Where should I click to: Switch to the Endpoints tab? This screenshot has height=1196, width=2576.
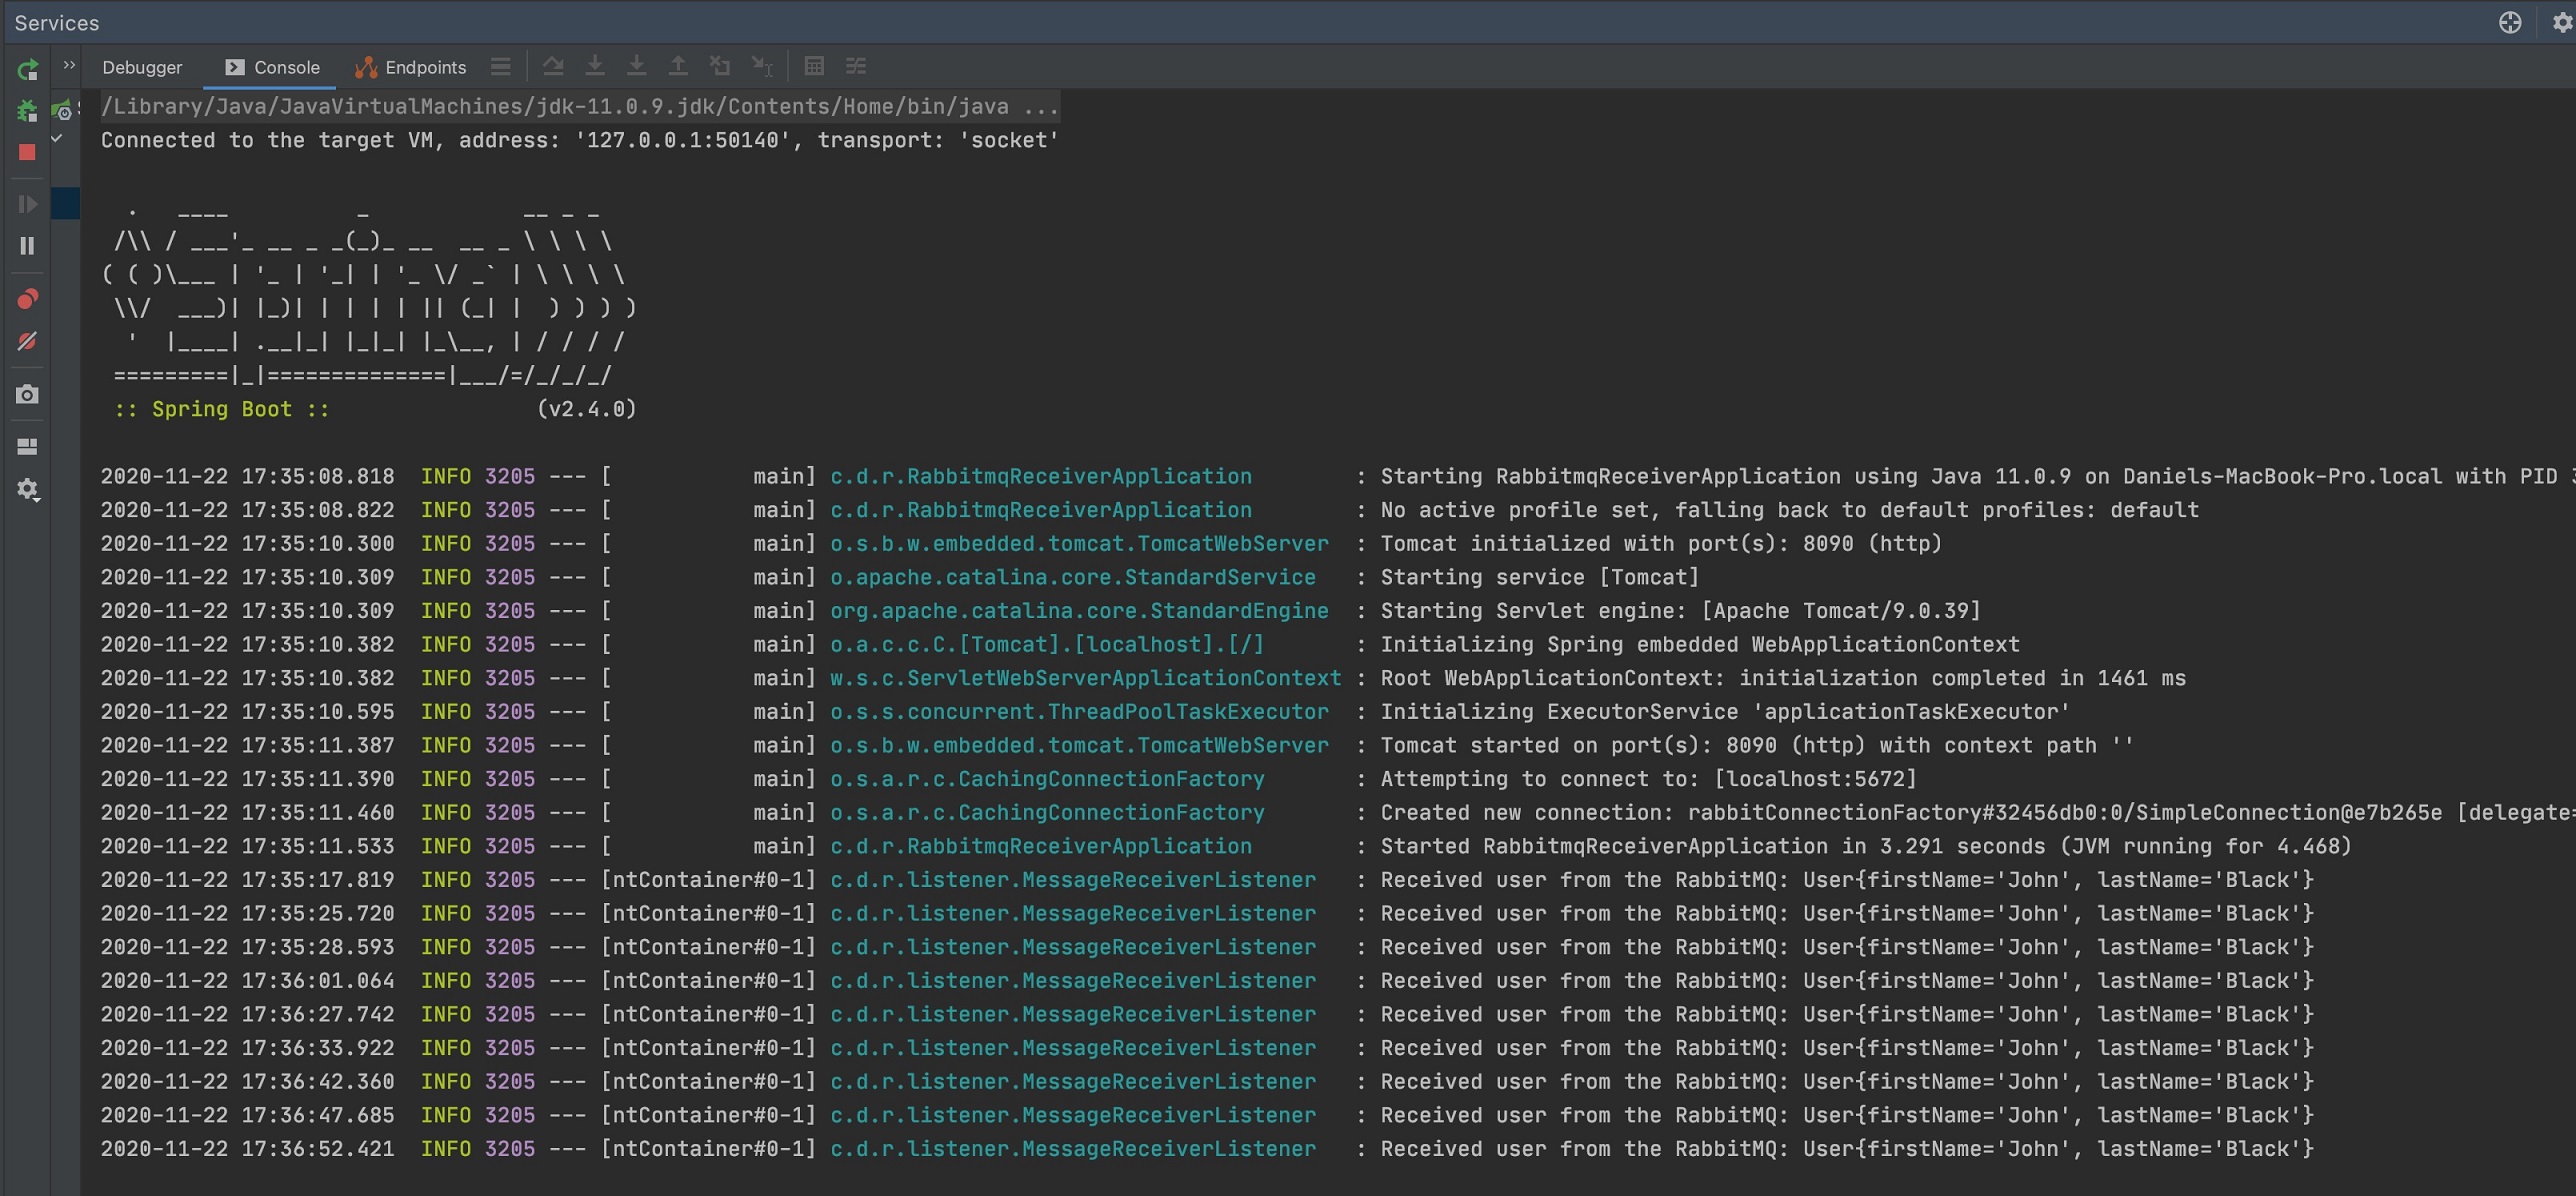coord(411,67)
